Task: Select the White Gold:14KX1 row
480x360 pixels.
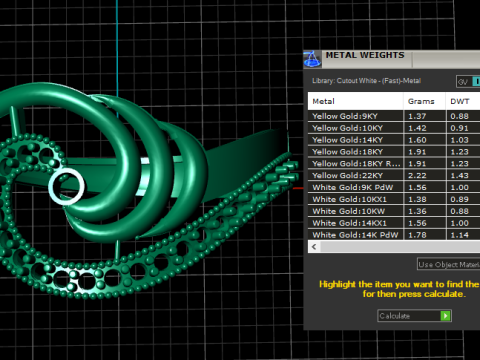Action: pos(394,223)
